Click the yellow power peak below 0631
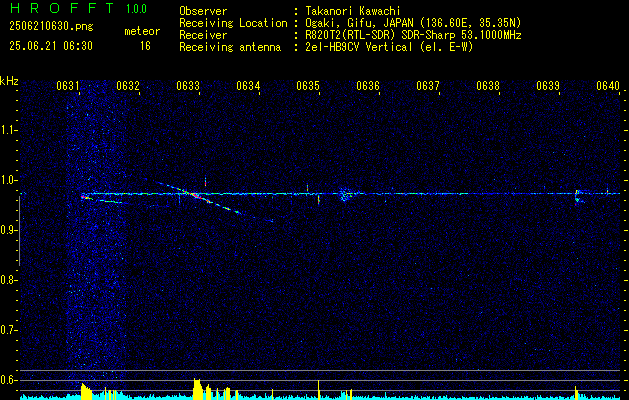 click(x=86, y=390)
